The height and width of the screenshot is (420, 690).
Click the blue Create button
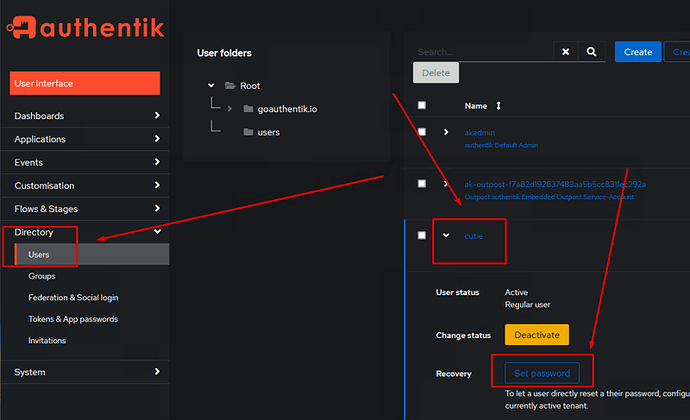pos(638,52)
